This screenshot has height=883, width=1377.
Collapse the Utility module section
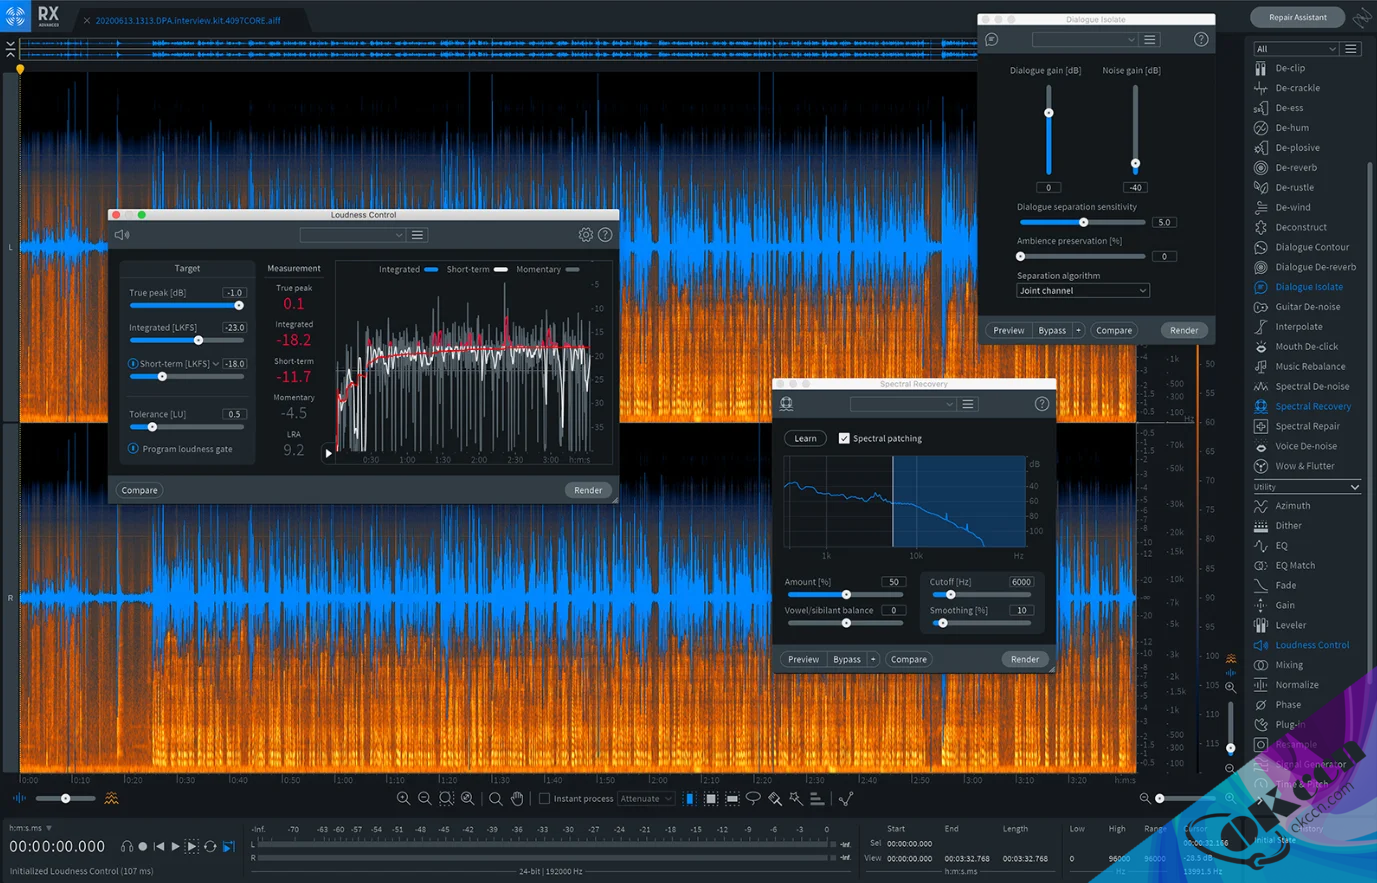click(1355, 487)
